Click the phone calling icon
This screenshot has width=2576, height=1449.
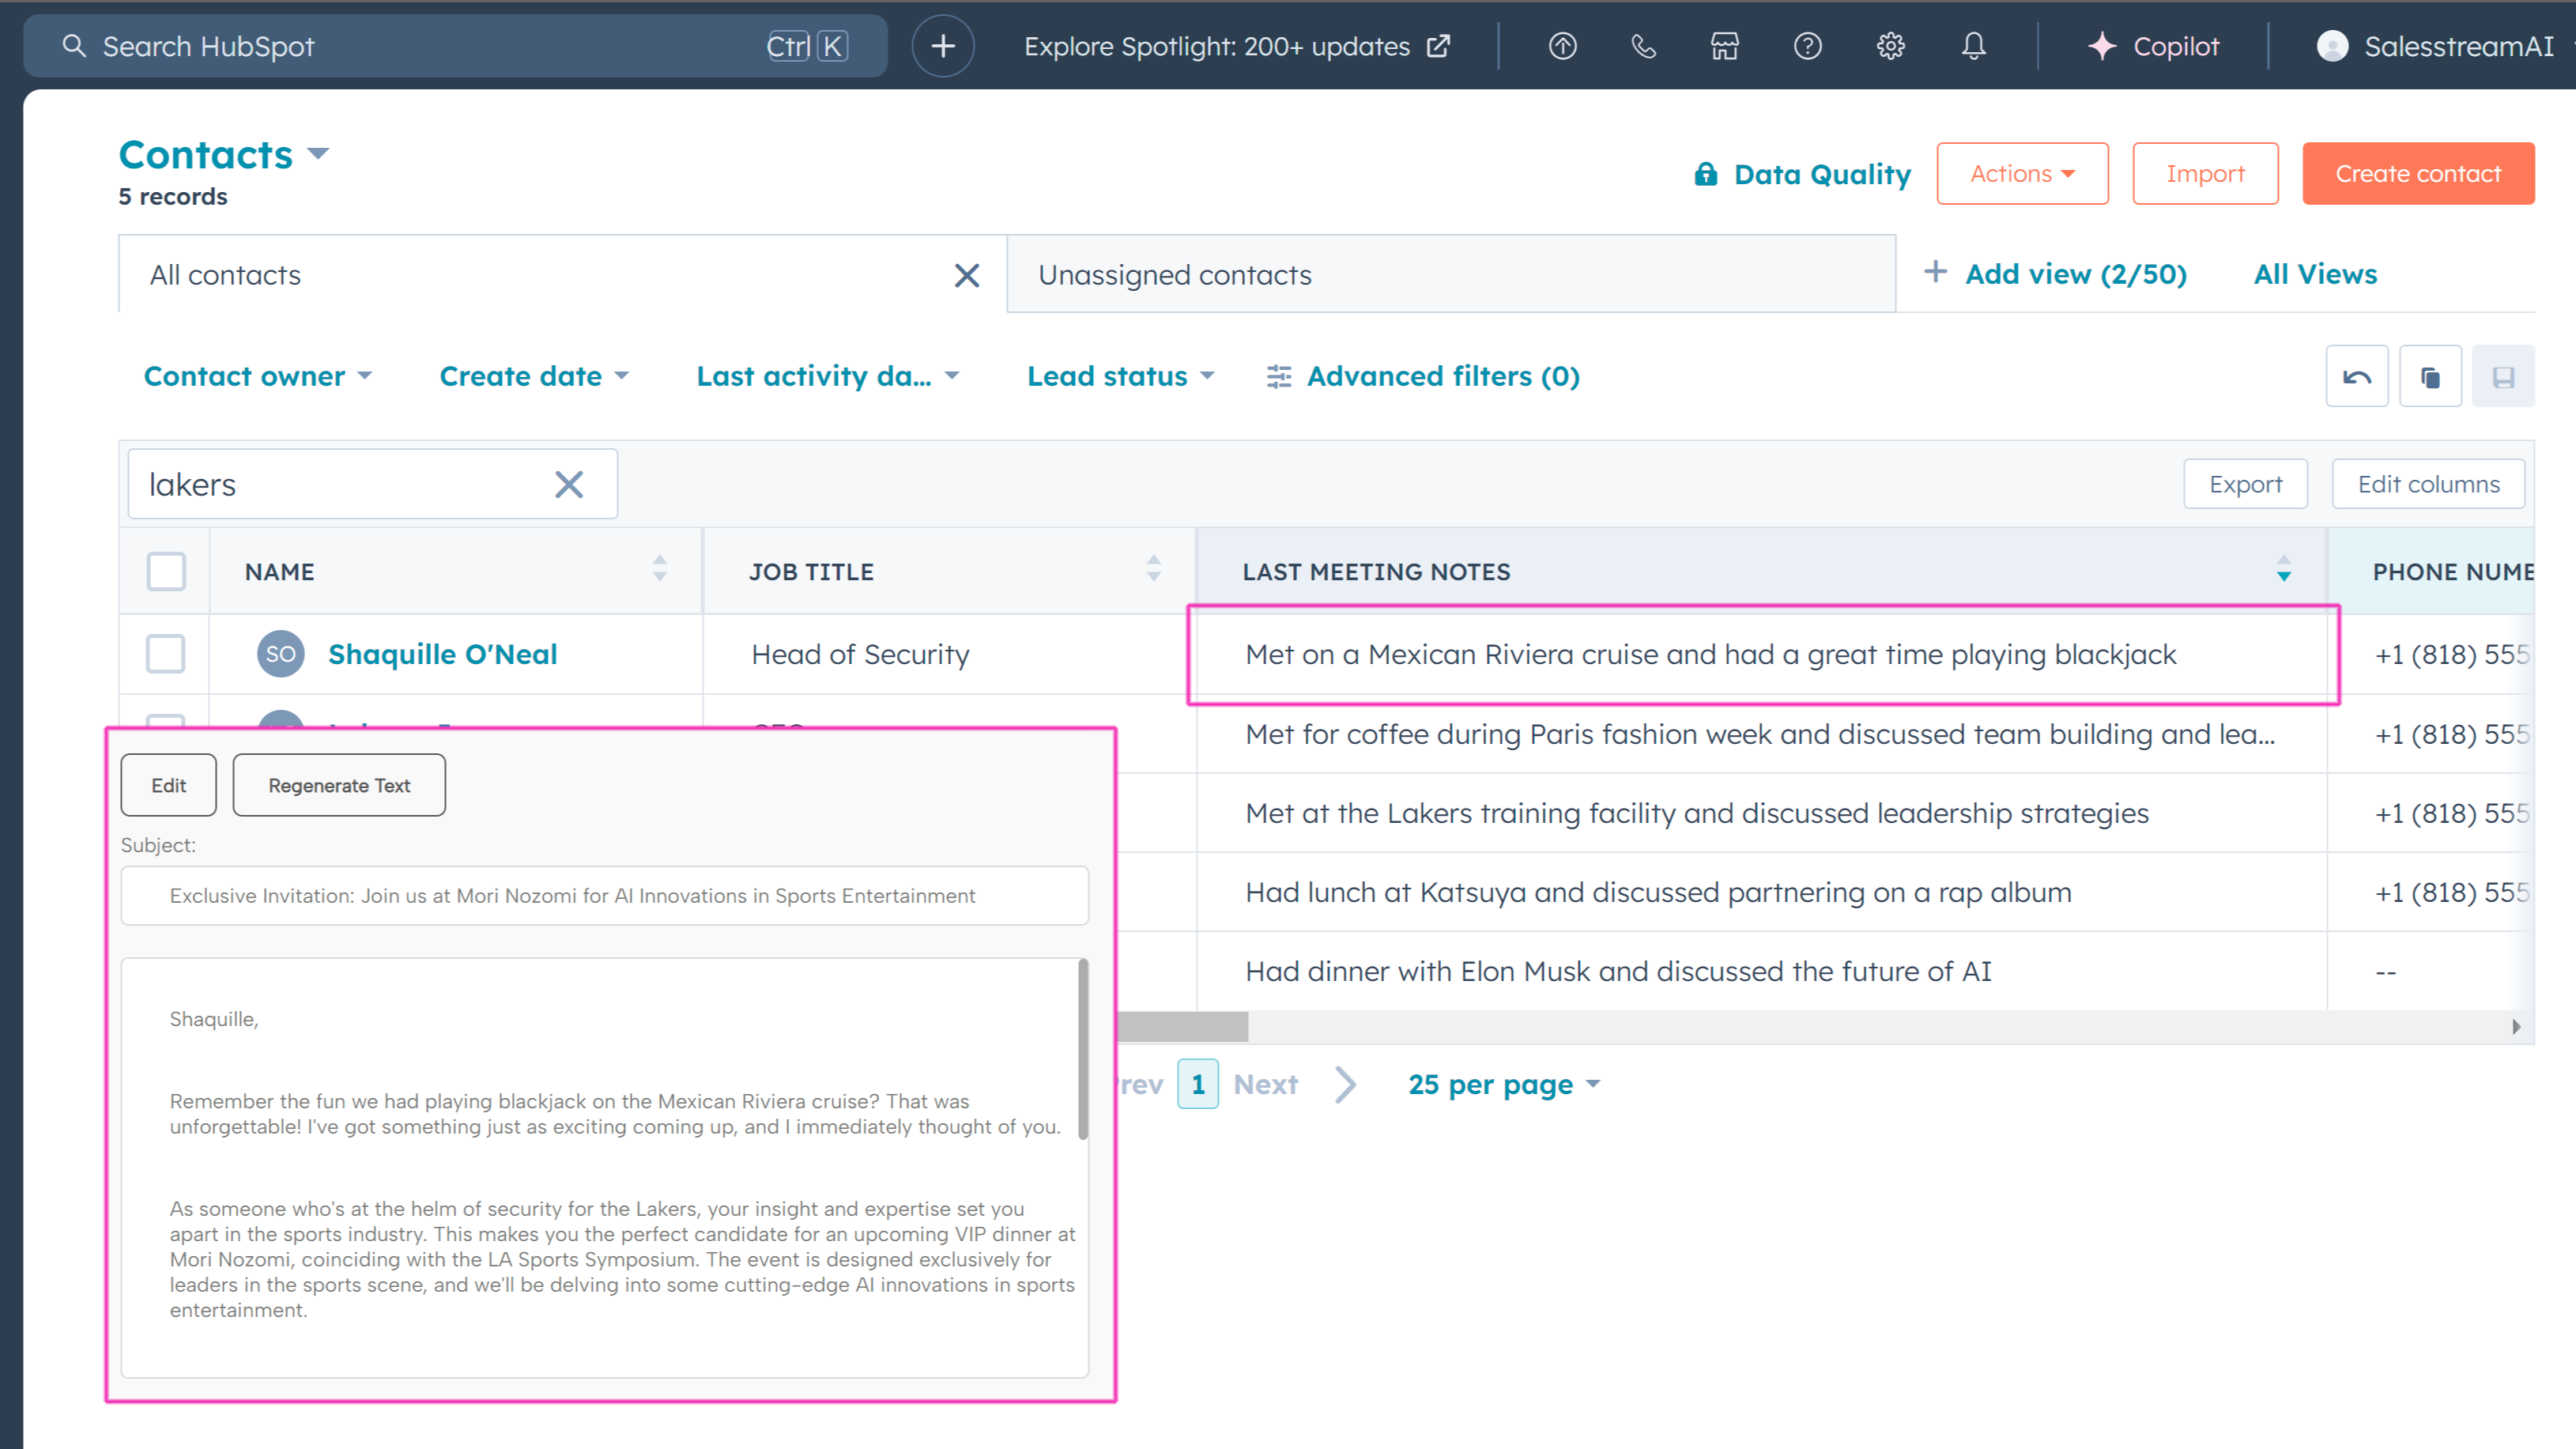point(1643,46)
